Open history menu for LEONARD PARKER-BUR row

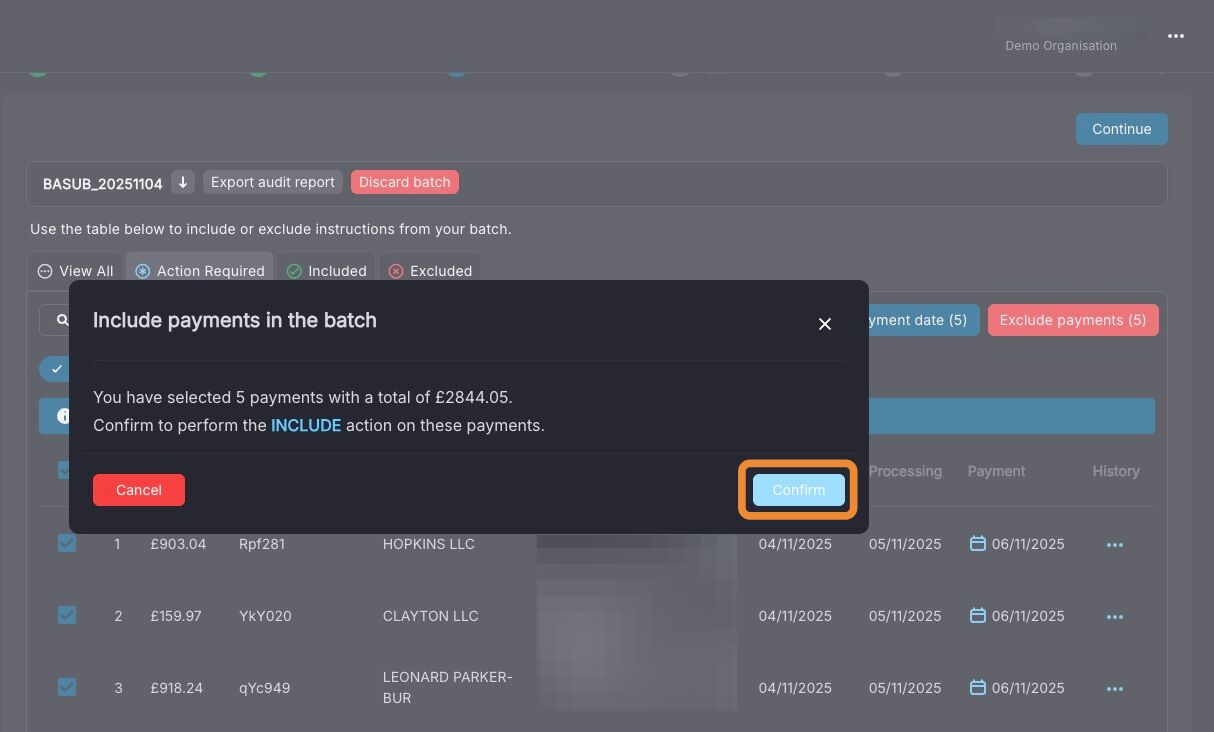(1115, 689)
